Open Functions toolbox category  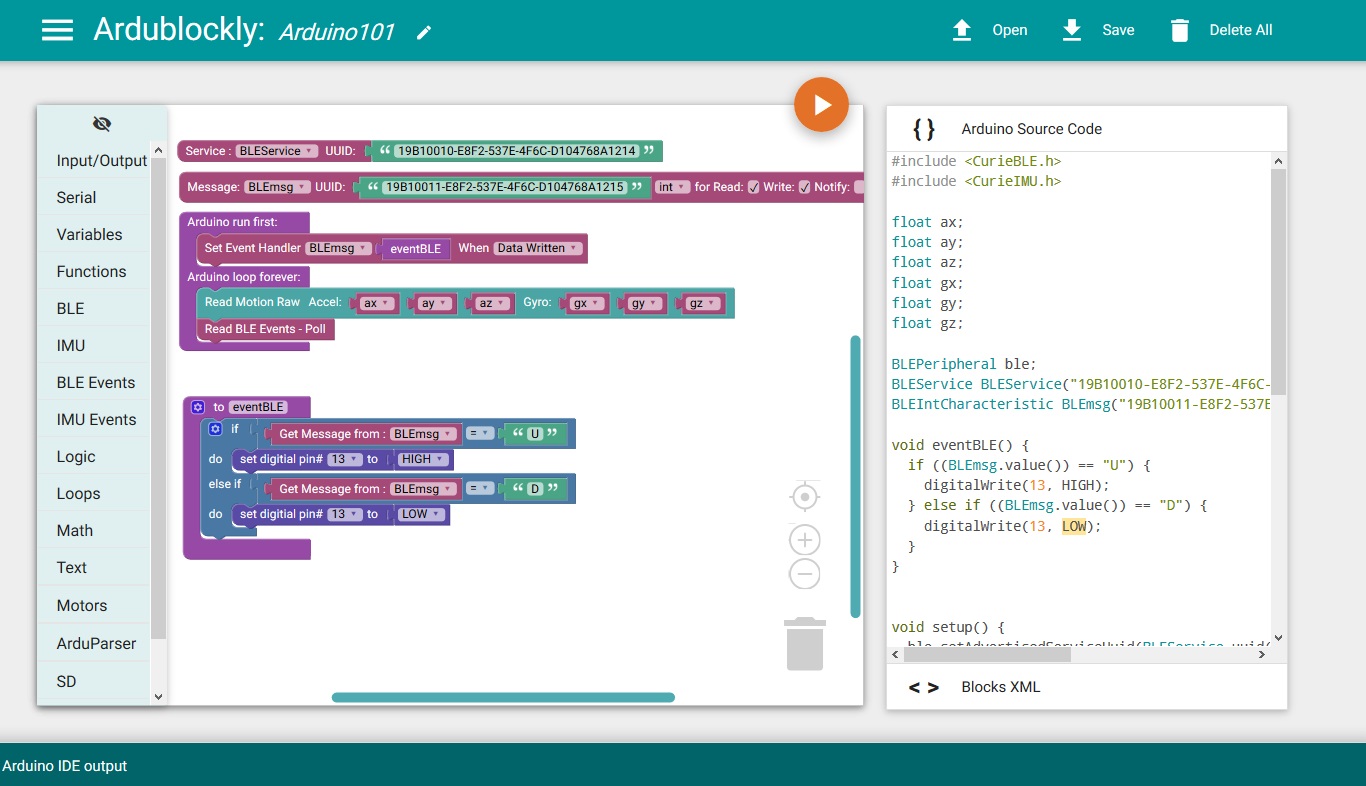(94, 271)
